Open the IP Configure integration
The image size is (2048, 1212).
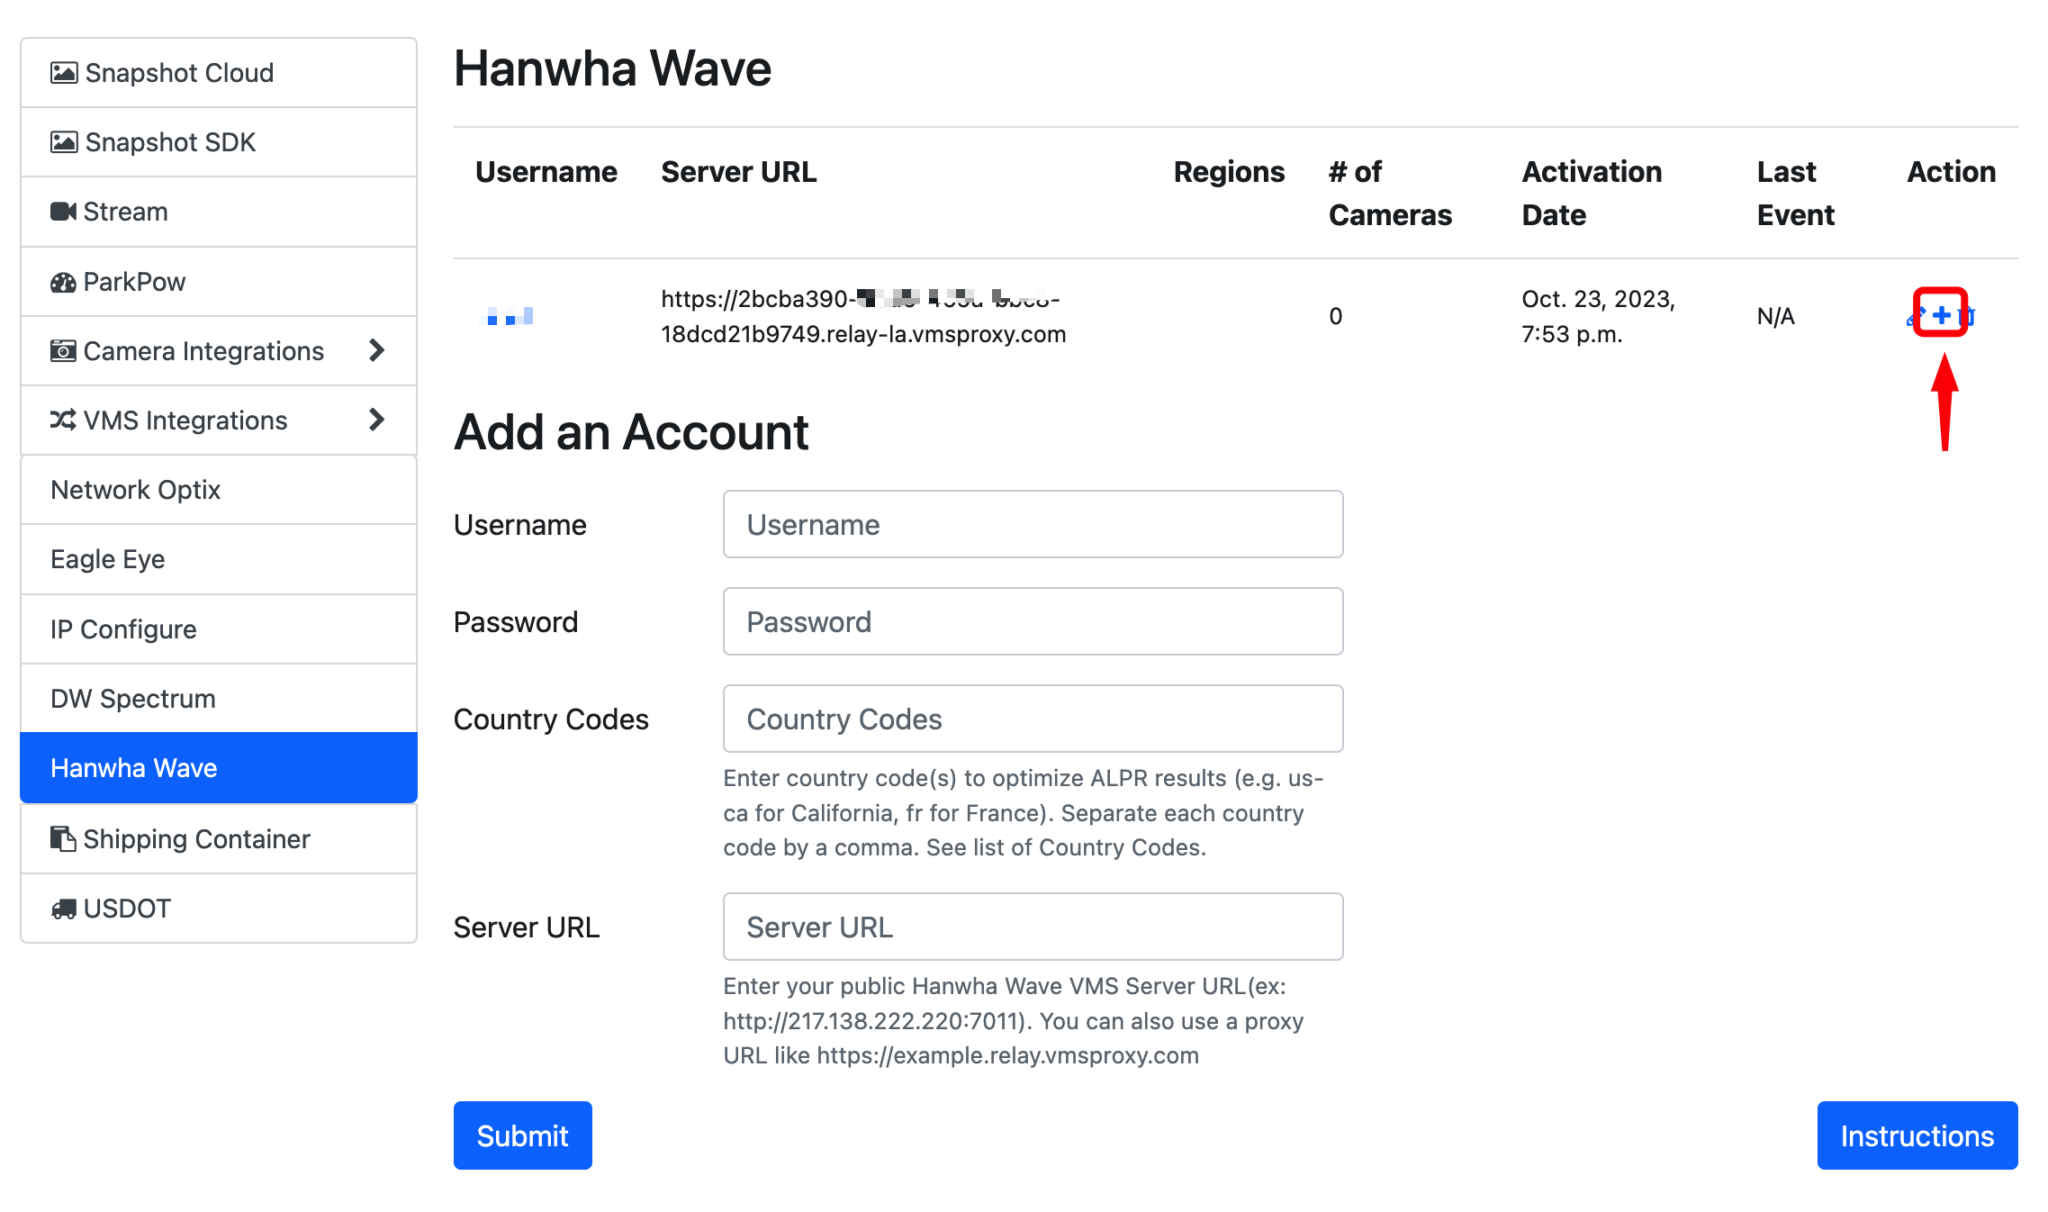[219, 629]
